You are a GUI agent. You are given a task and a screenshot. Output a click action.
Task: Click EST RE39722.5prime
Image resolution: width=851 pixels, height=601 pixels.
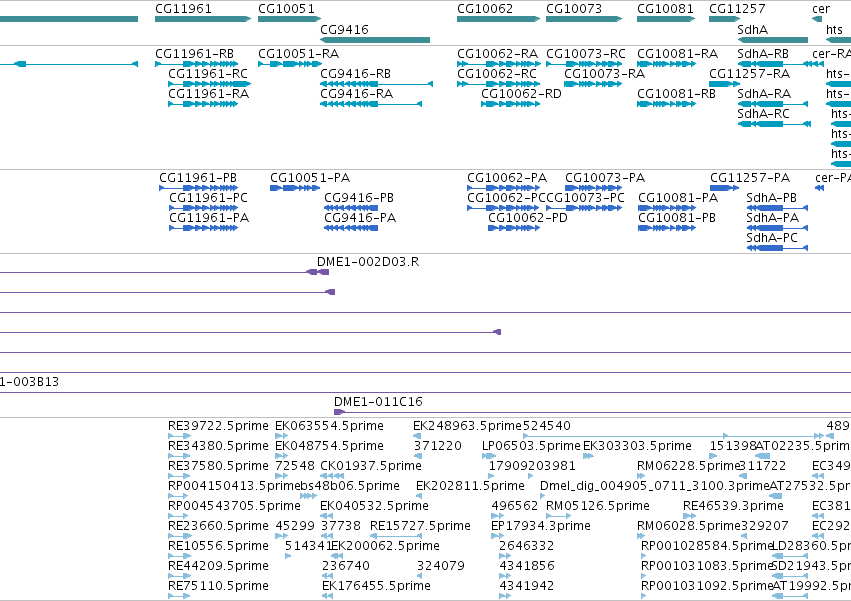180,436
